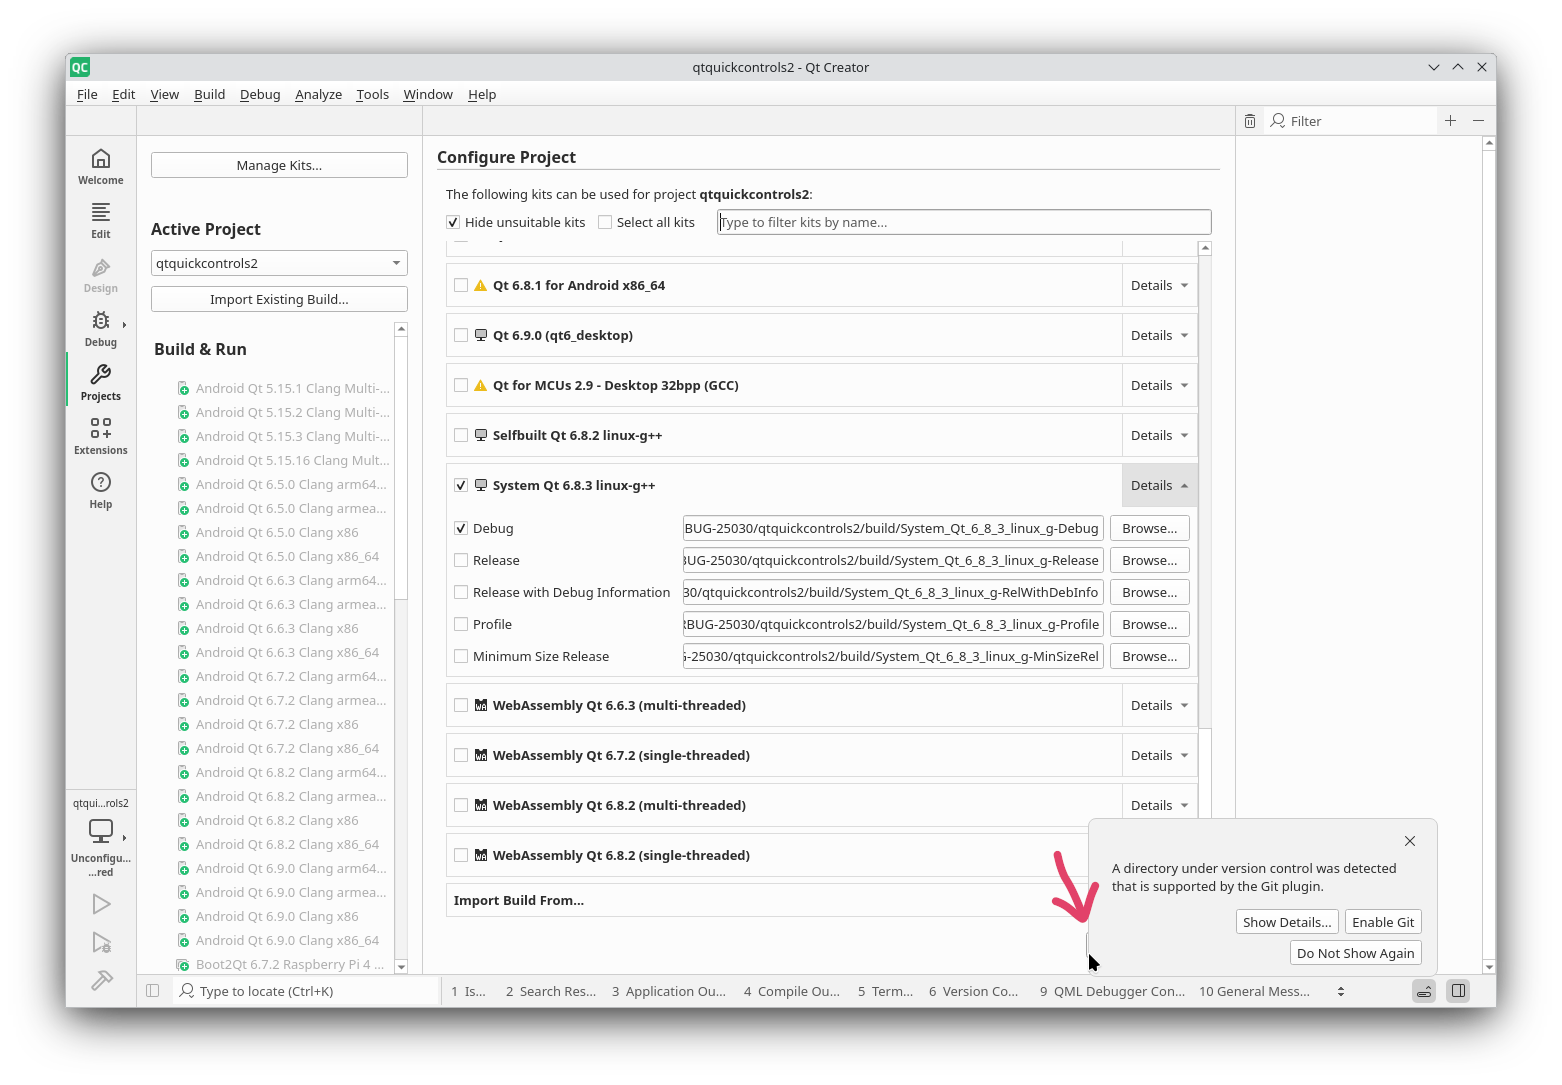Open the output pane selector arrows
This screenshot has width=1562, height=1085.
click(1341, 991)
